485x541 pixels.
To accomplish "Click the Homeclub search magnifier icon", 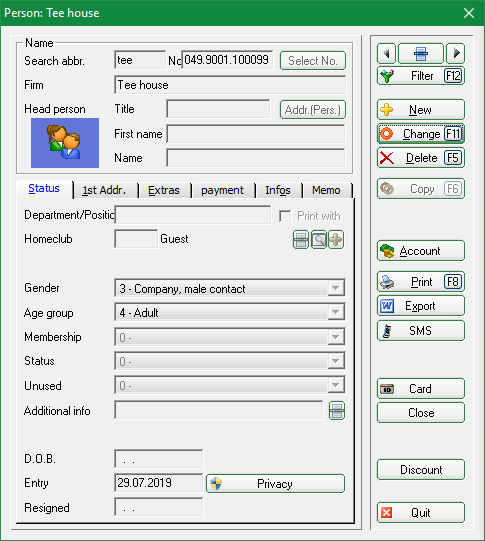I will (319, 239).
